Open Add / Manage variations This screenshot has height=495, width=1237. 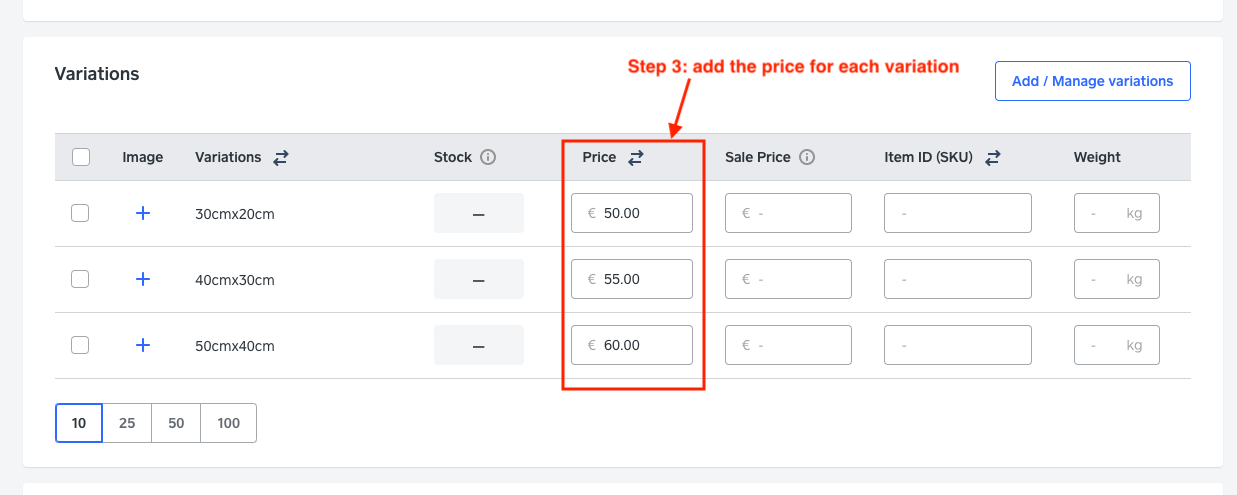(1093, 81)
